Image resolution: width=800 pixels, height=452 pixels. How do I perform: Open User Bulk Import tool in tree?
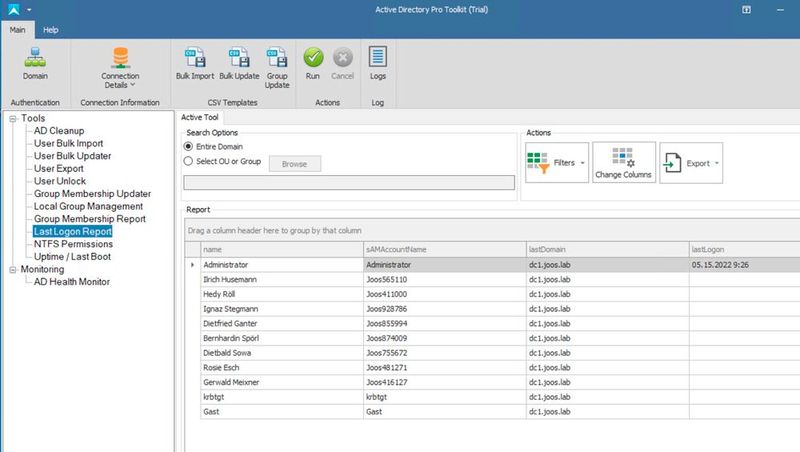(68, 143)
